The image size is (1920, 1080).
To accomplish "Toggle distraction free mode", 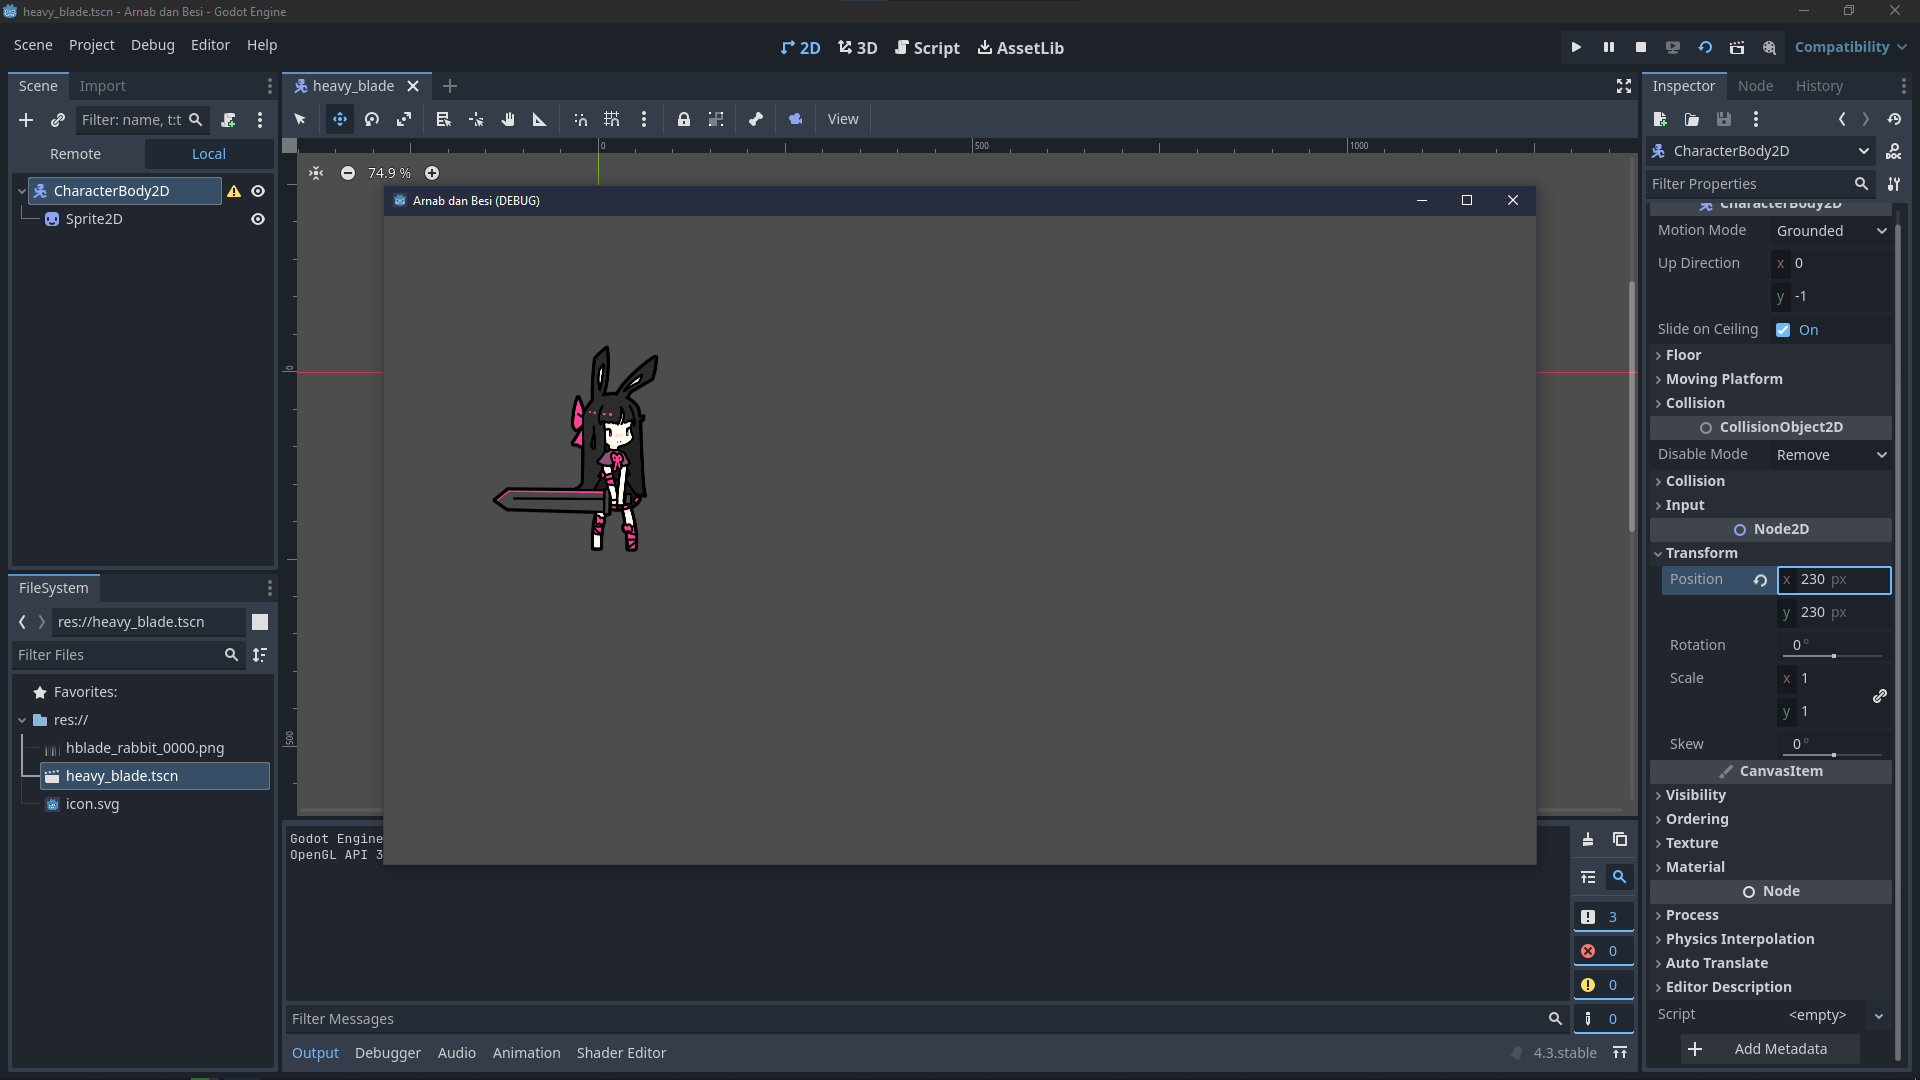I will point(1624,86).
